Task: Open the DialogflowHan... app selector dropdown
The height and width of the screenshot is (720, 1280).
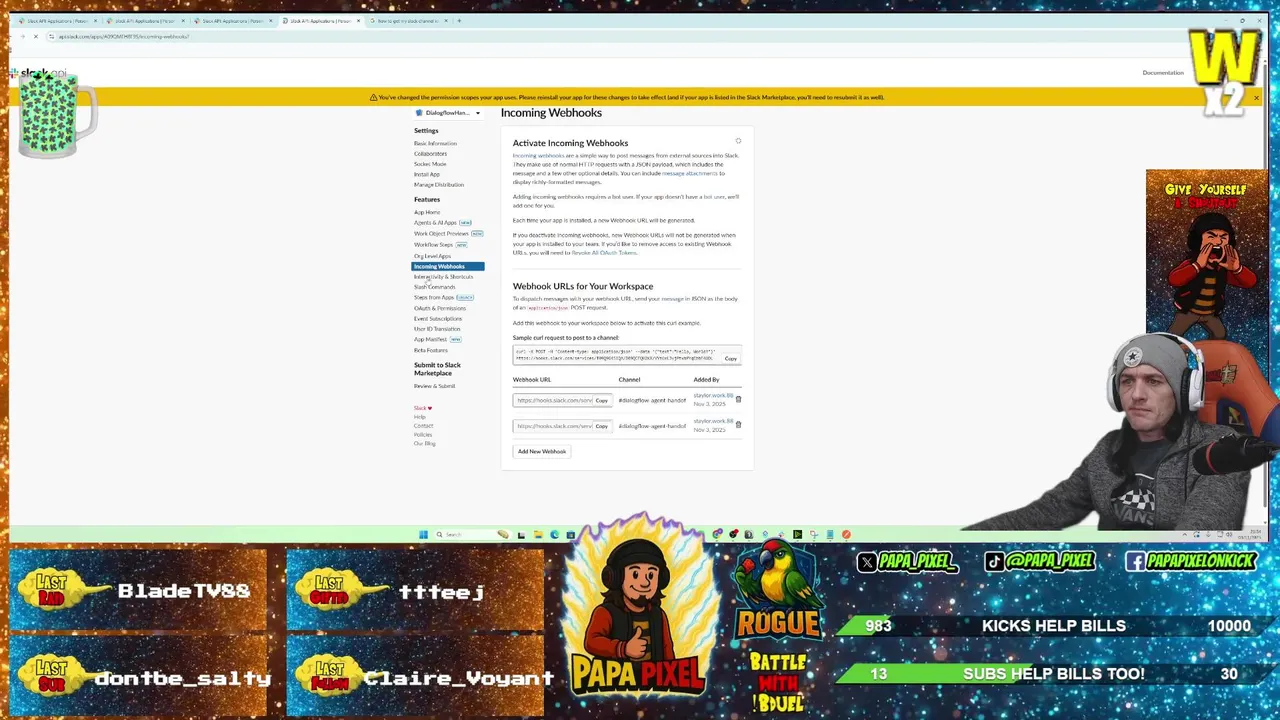Action: (x=448, y=113)
